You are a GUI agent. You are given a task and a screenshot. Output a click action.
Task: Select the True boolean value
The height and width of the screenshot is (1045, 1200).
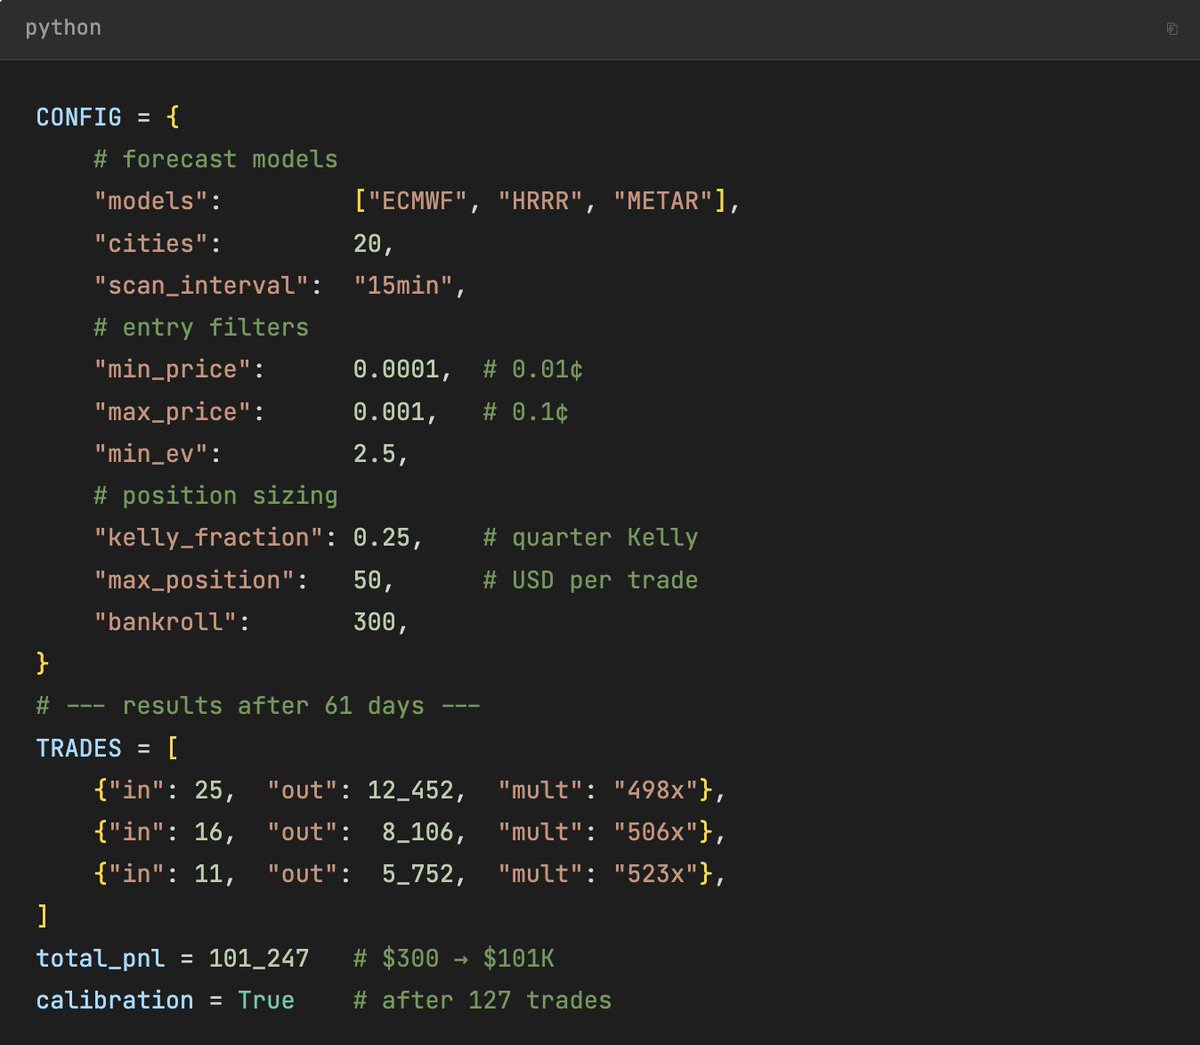[x=266, y=1000]
